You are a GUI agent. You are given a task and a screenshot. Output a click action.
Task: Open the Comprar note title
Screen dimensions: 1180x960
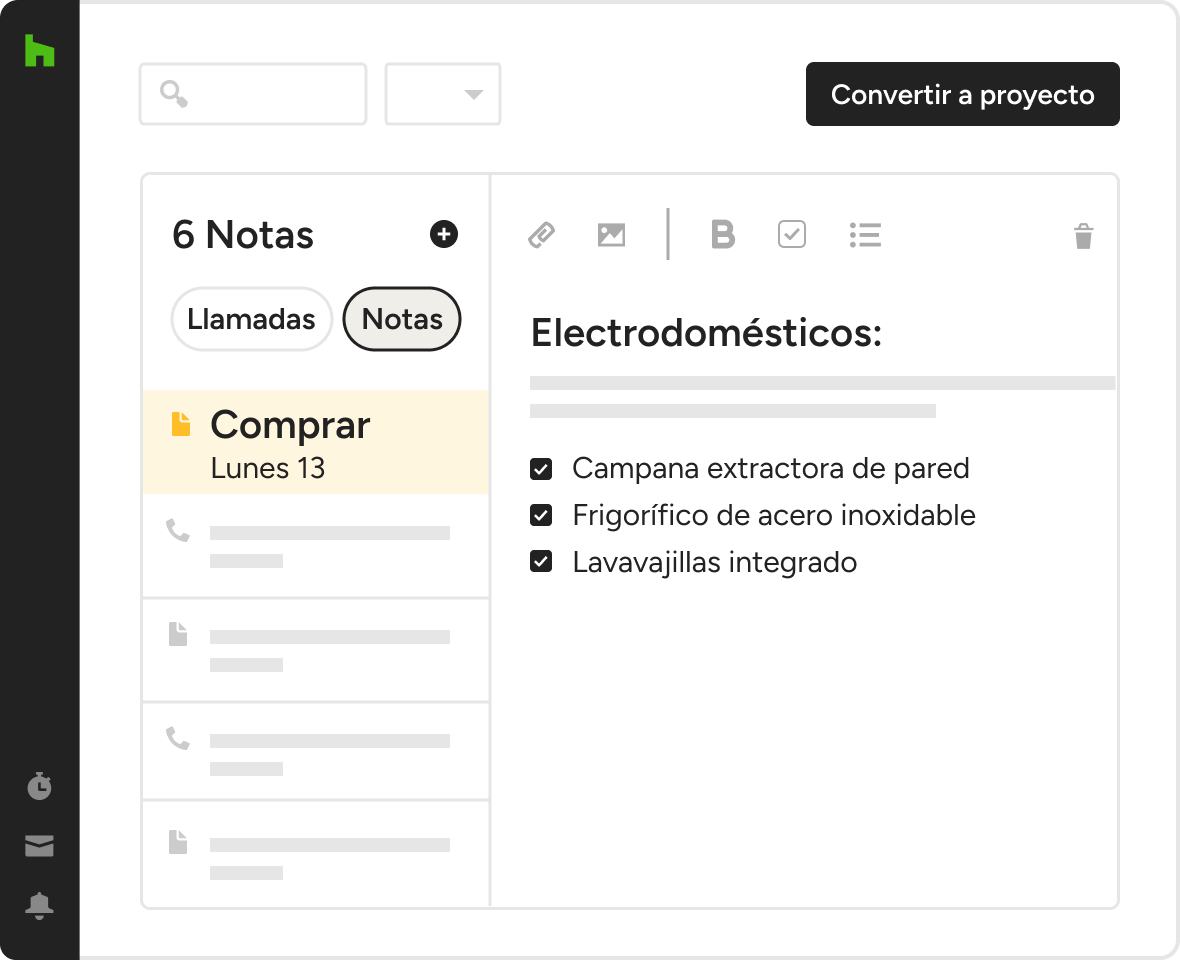[290, 426]
